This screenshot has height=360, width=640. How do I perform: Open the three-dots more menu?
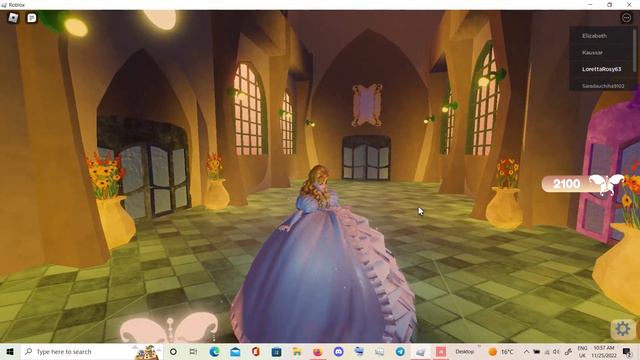[626, 18]
